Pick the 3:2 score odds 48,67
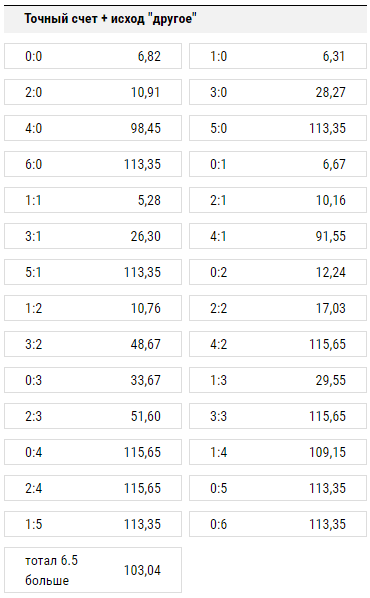 coord(93,344)
